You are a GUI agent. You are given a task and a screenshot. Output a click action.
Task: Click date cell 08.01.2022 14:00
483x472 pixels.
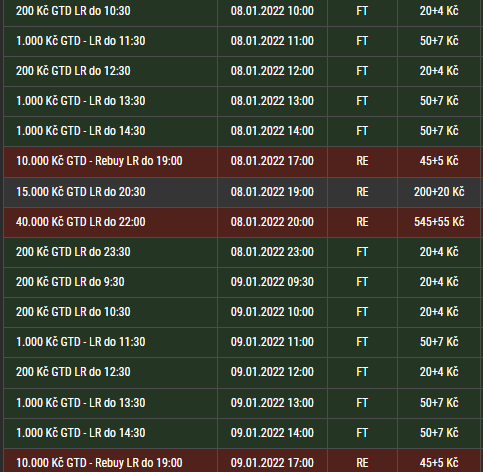click(x=272, y=131)
